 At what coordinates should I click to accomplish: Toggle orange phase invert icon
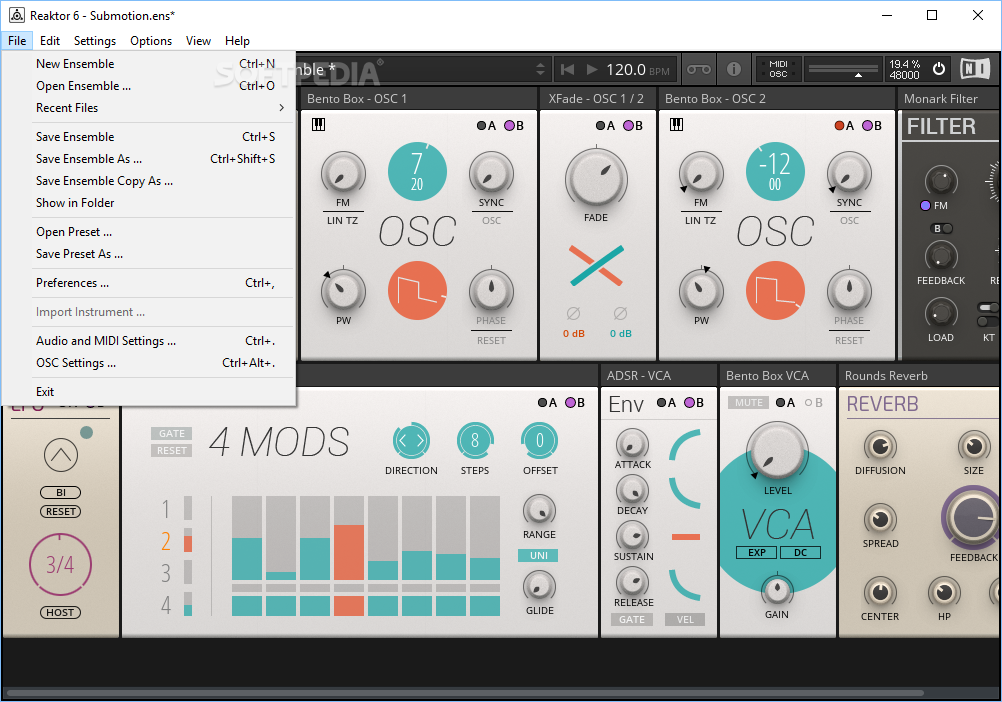(573, 313)
